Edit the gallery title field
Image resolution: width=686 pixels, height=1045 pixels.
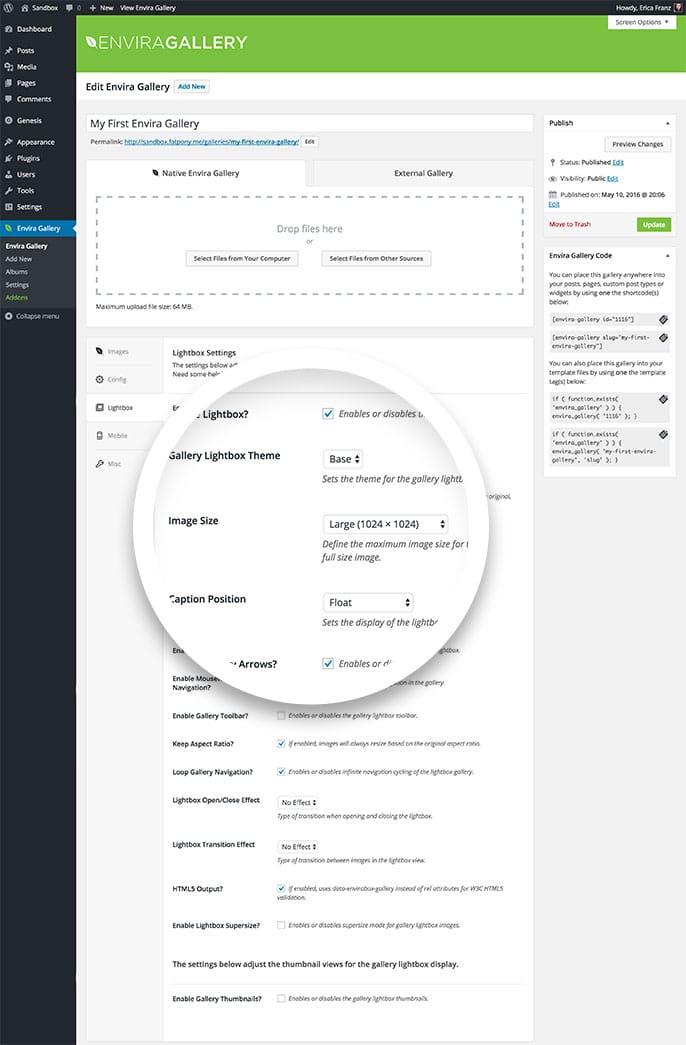point(309,123)
